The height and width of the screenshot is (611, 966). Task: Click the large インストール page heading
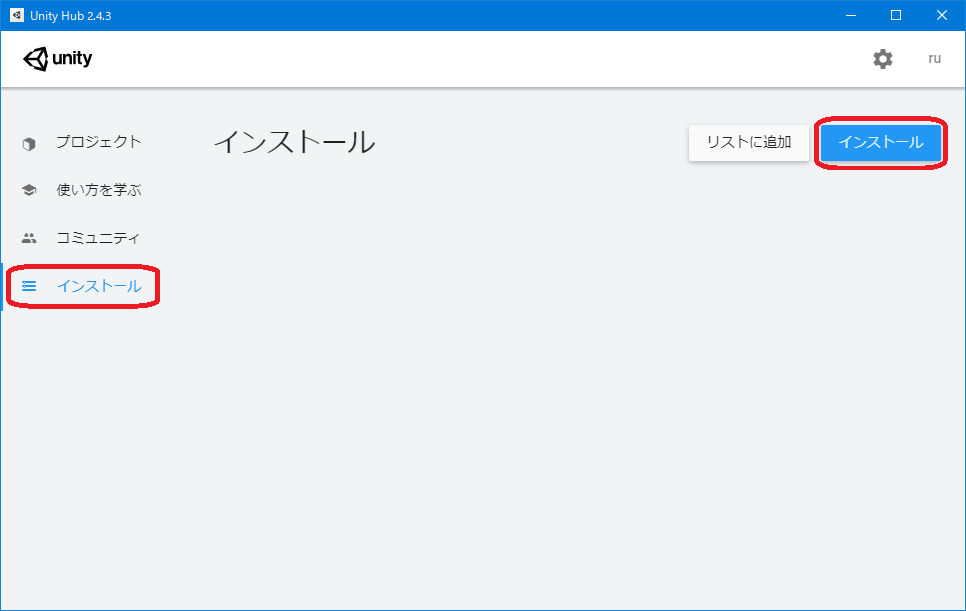(294, 142)
